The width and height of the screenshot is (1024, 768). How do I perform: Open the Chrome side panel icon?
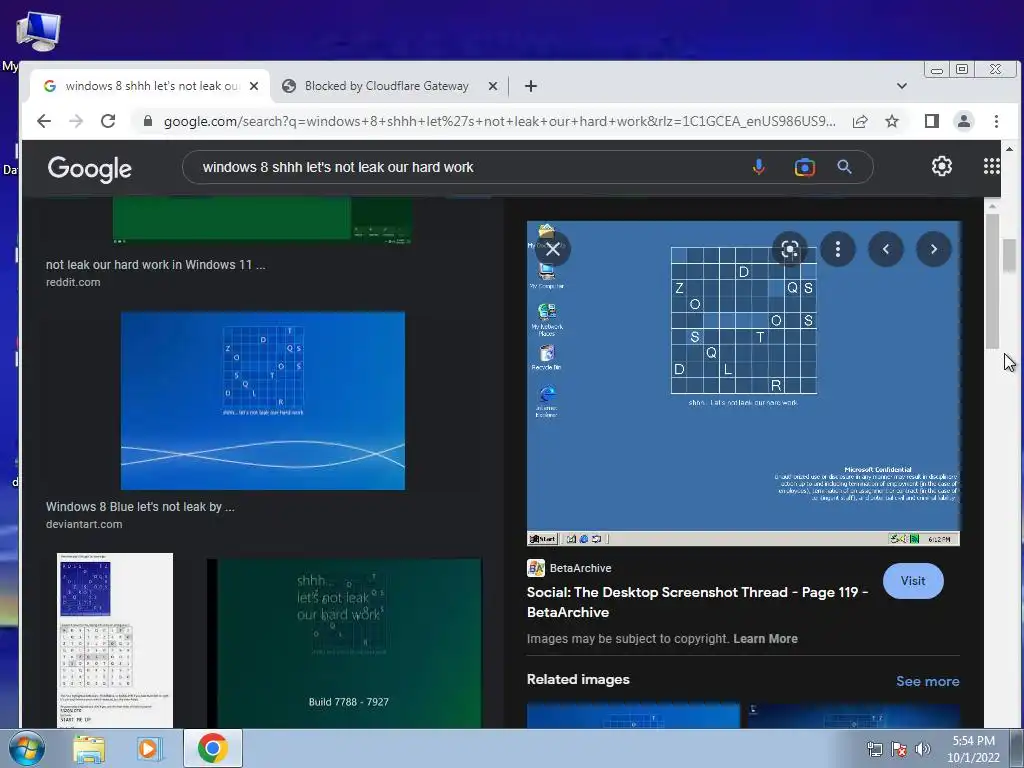(x=932, y=121)
